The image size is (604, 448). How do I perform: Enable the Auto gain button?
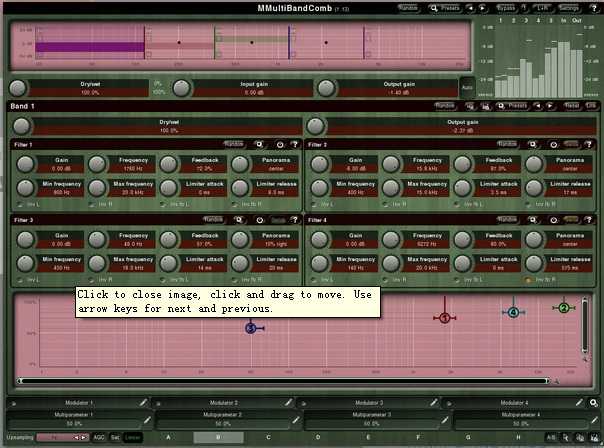[x=466, y=88]
